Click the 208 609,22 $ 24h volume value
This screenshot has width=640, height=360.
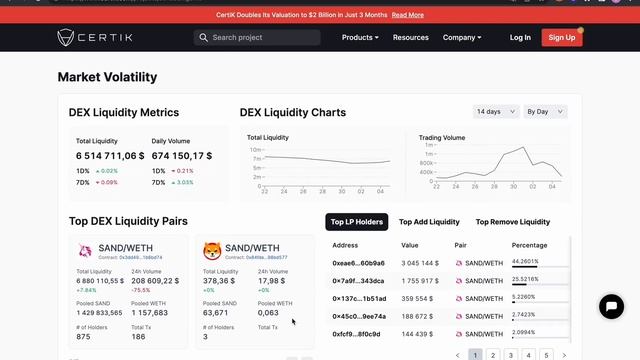[155, 281]
